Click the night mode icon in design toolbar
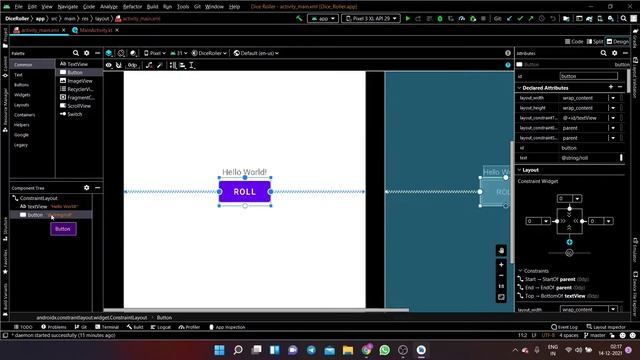The width and height of the screenshot is (640, 360). (133, 53)
